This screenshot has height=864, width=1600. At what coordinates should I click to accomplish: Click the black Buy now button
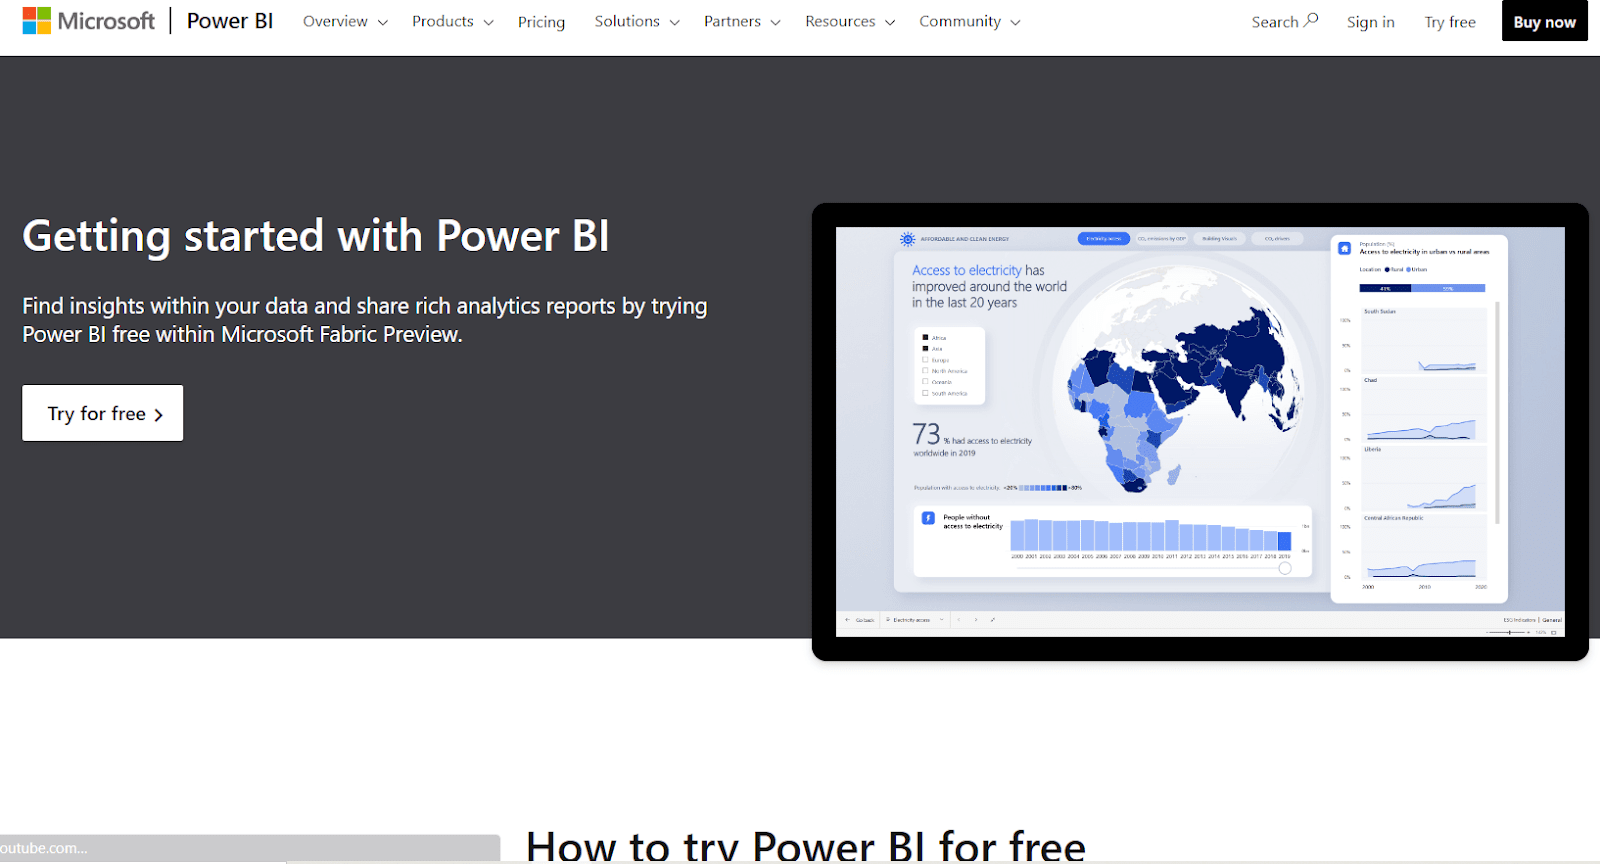point(1544,21)
